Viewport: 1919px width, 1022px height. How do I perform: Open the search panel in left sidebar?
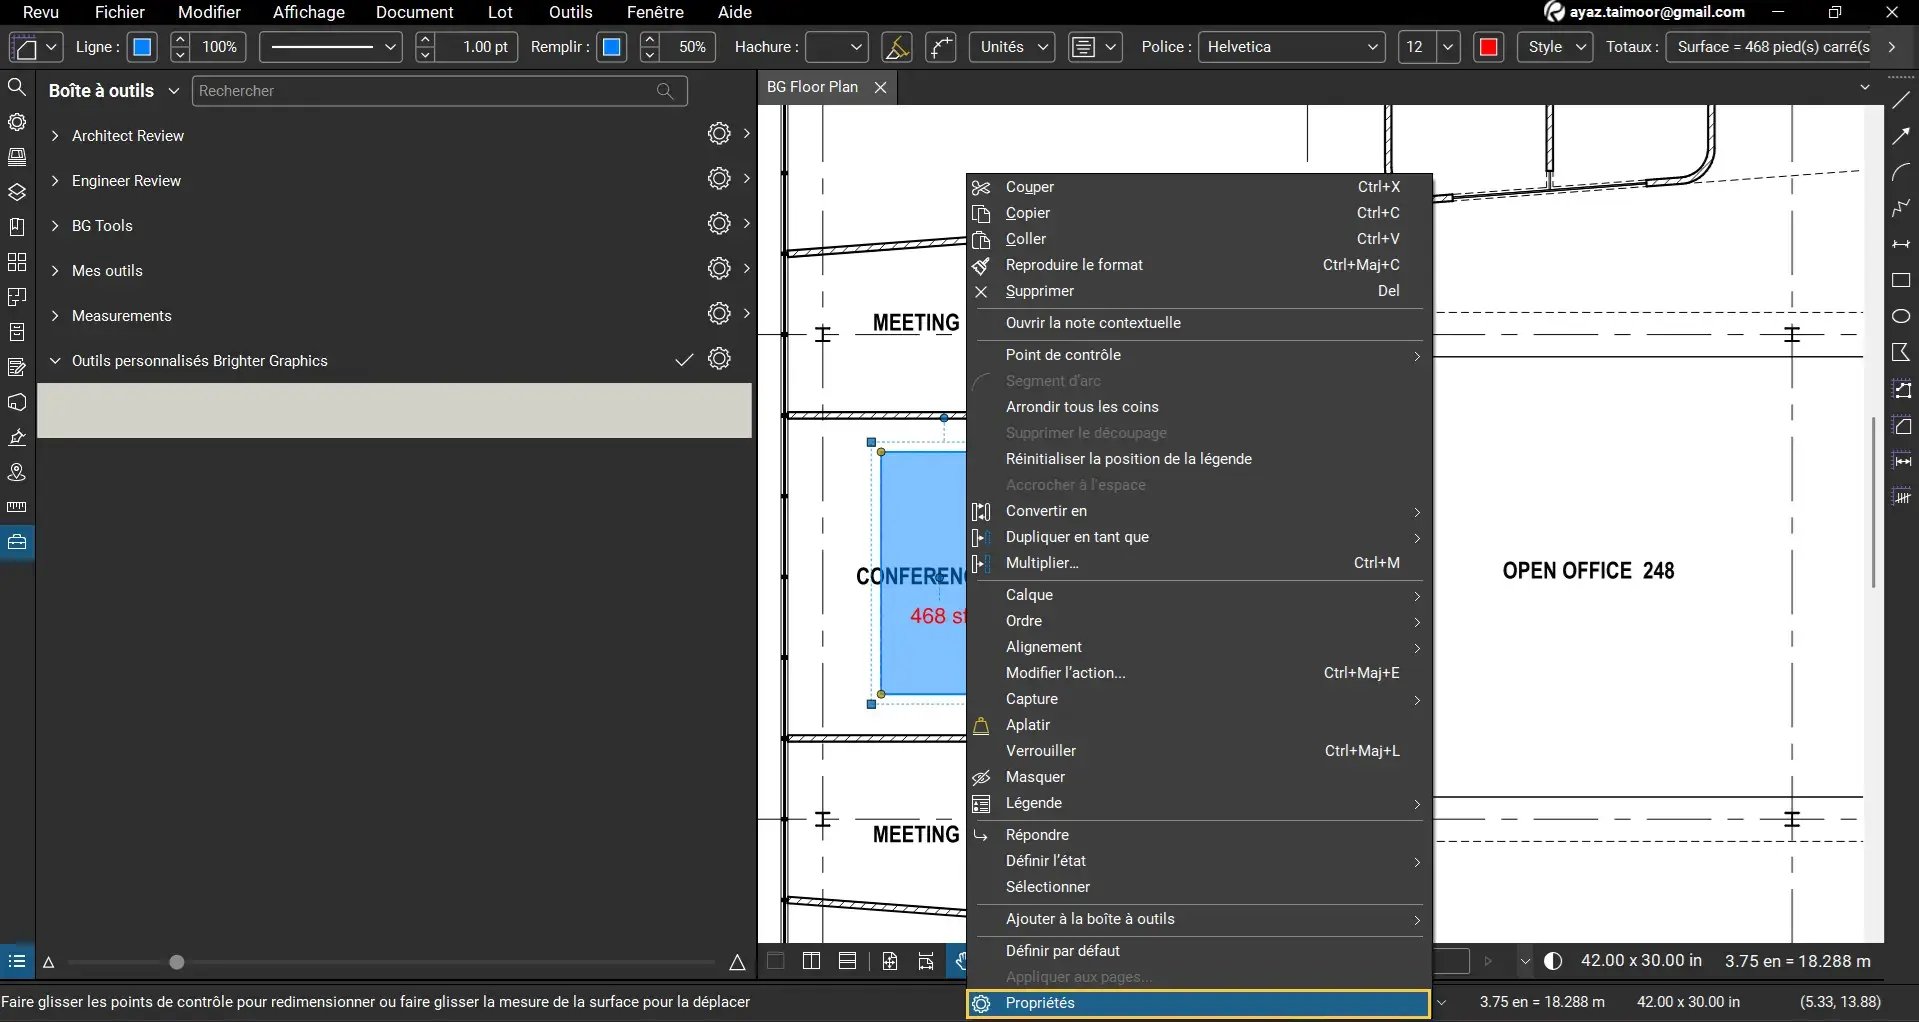coord(17,87)
